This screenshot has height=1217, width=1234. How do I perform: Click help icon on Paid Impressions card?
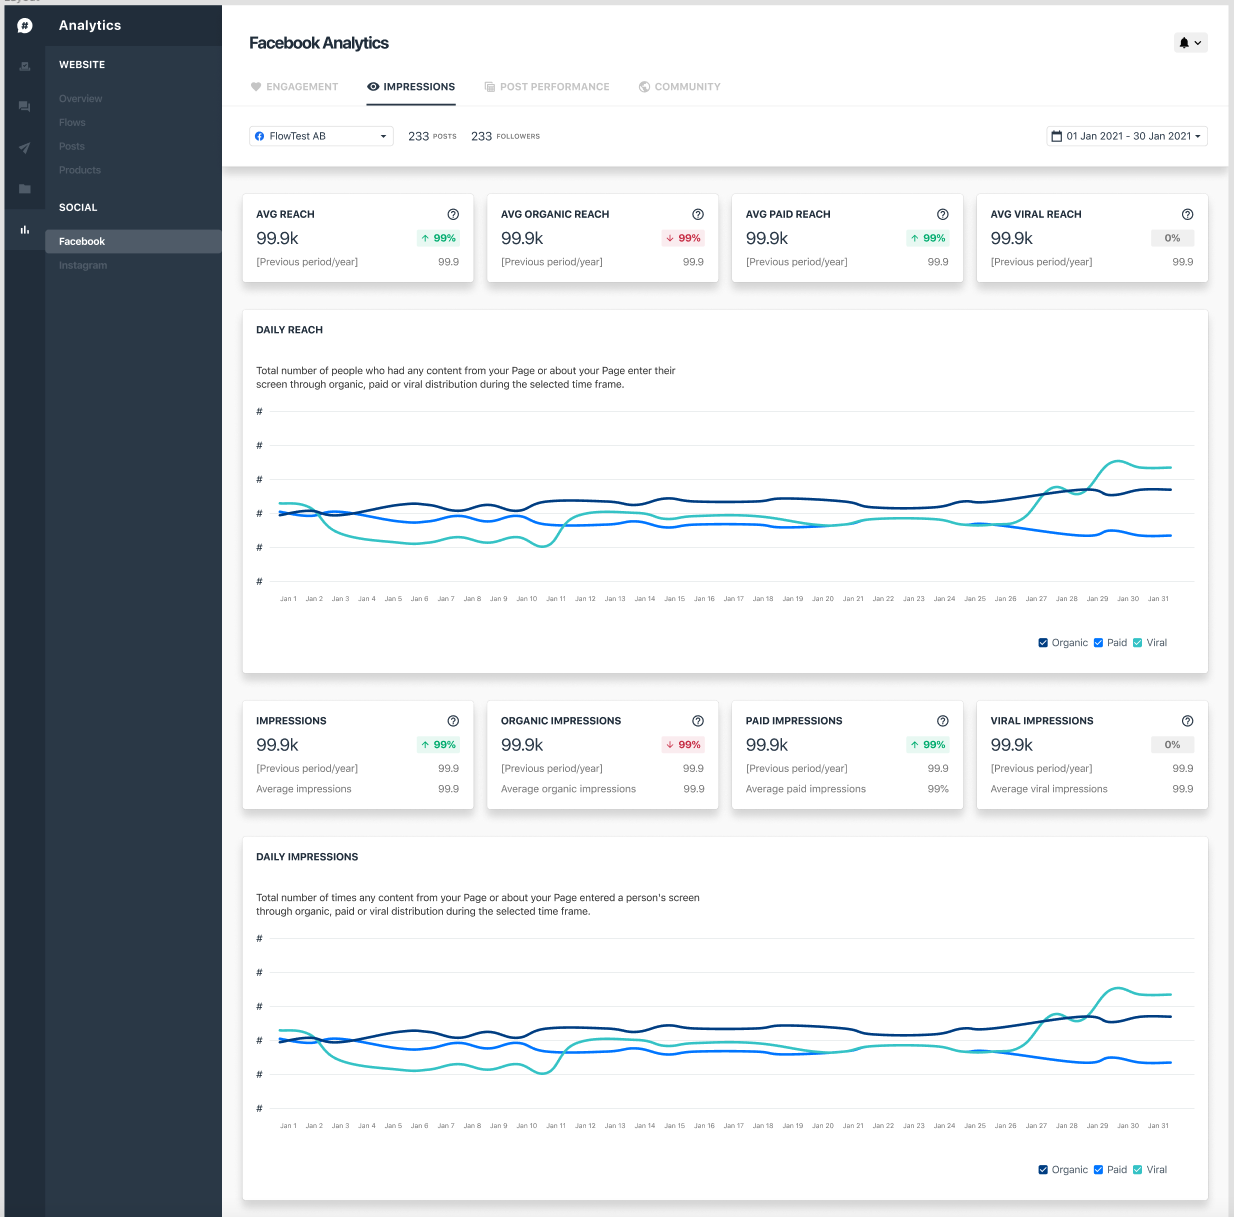pos(942,721)
